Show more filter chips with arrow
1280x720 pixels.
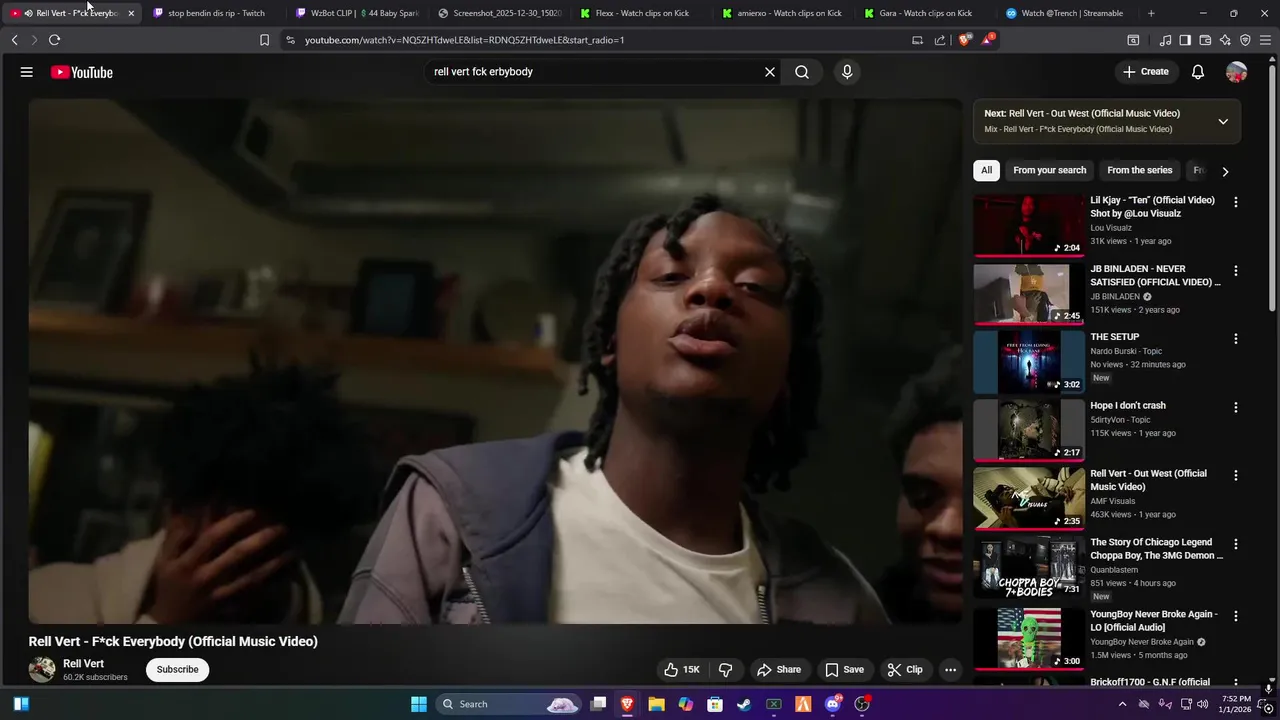(1225, 171)
